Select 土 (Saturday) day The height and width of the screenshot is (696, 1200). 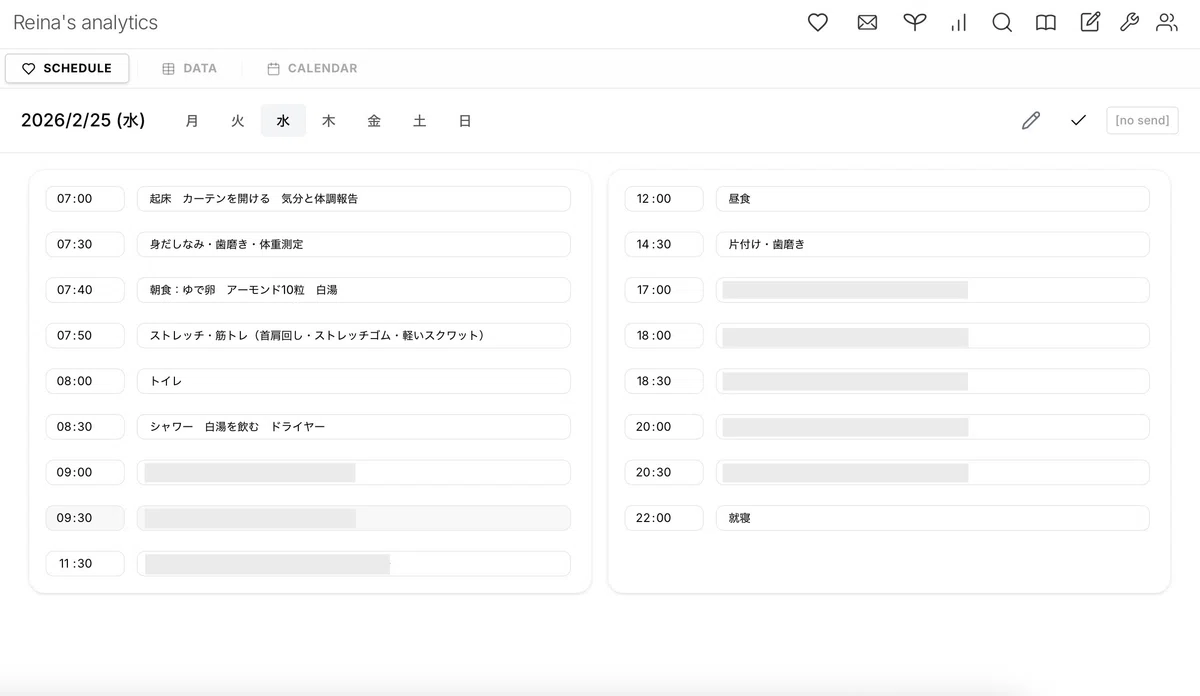(x=419, y=121)
